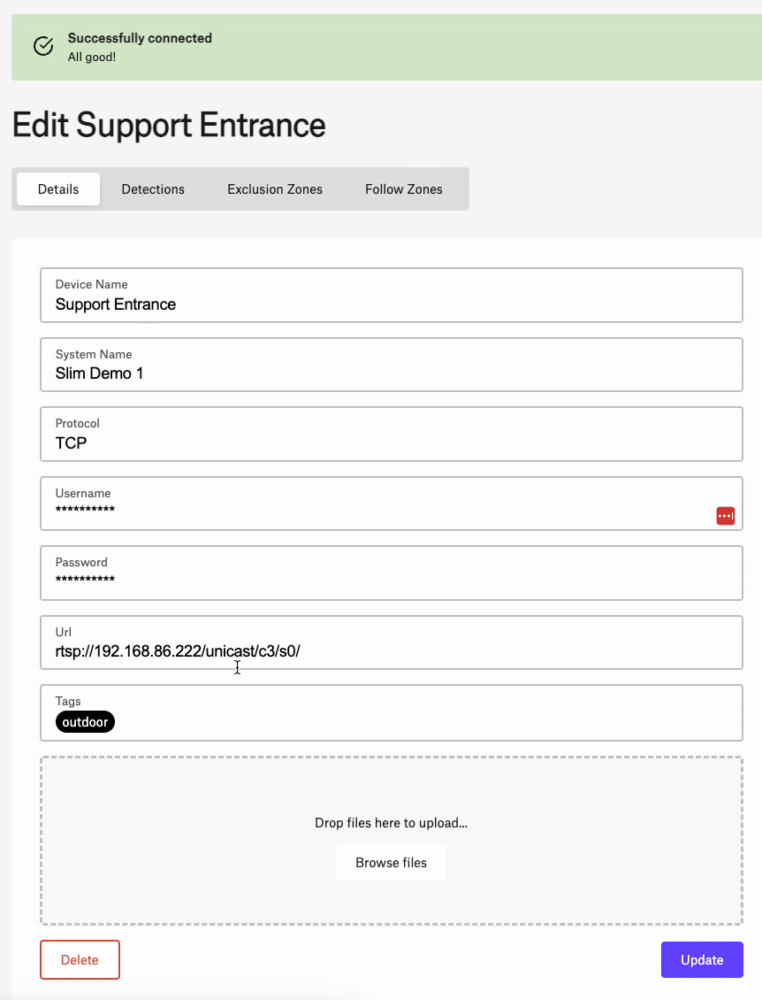Click the red password manager icon
Screen dimensions: 762x1000
pos(726,515)
